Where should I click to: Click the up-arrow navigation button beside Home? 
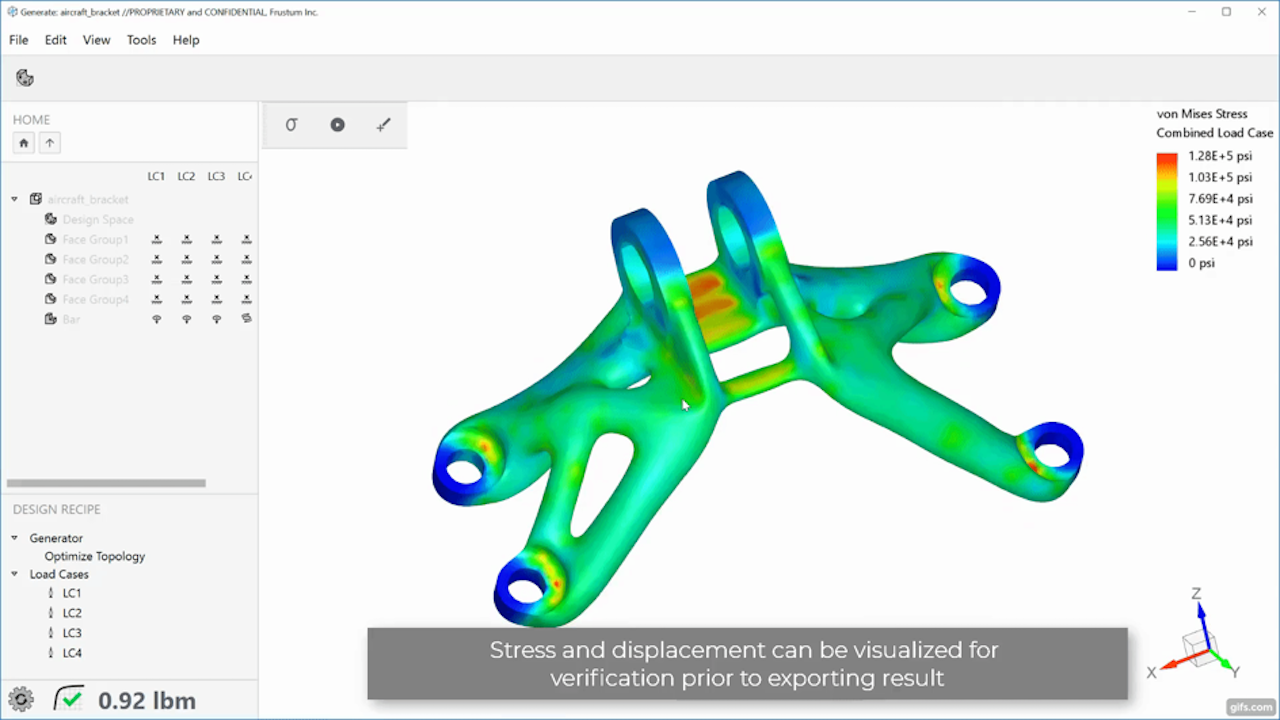coord(49,142)
